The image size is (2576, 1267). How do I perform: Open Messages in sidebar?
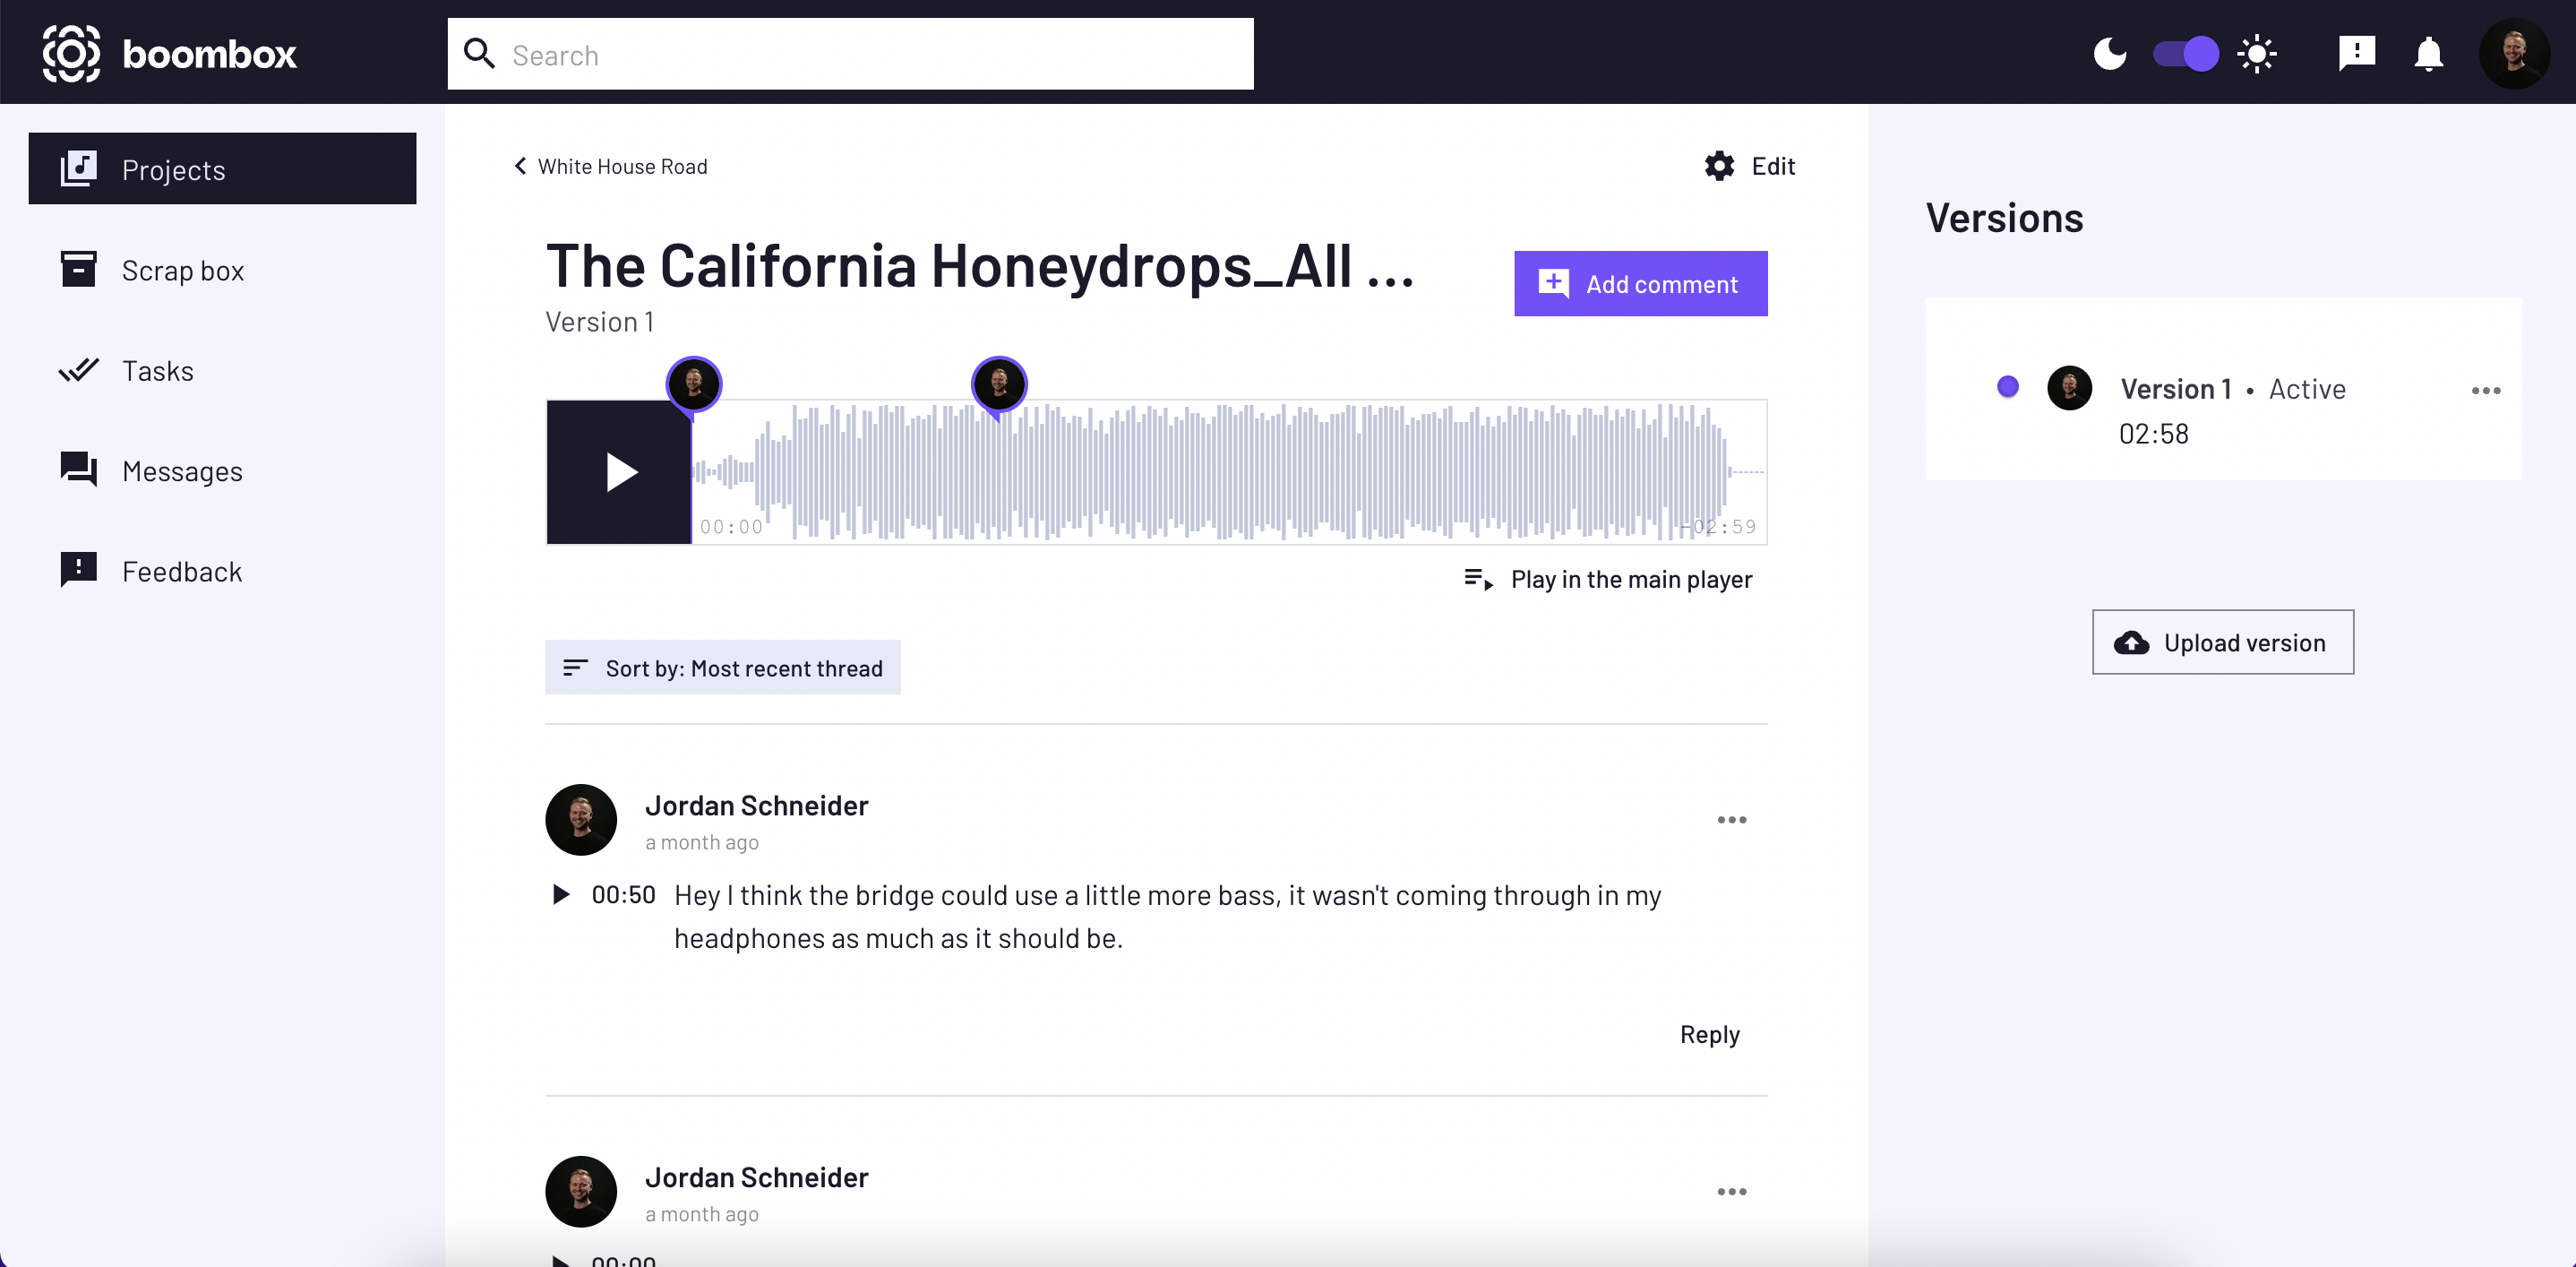pos(182,471)
